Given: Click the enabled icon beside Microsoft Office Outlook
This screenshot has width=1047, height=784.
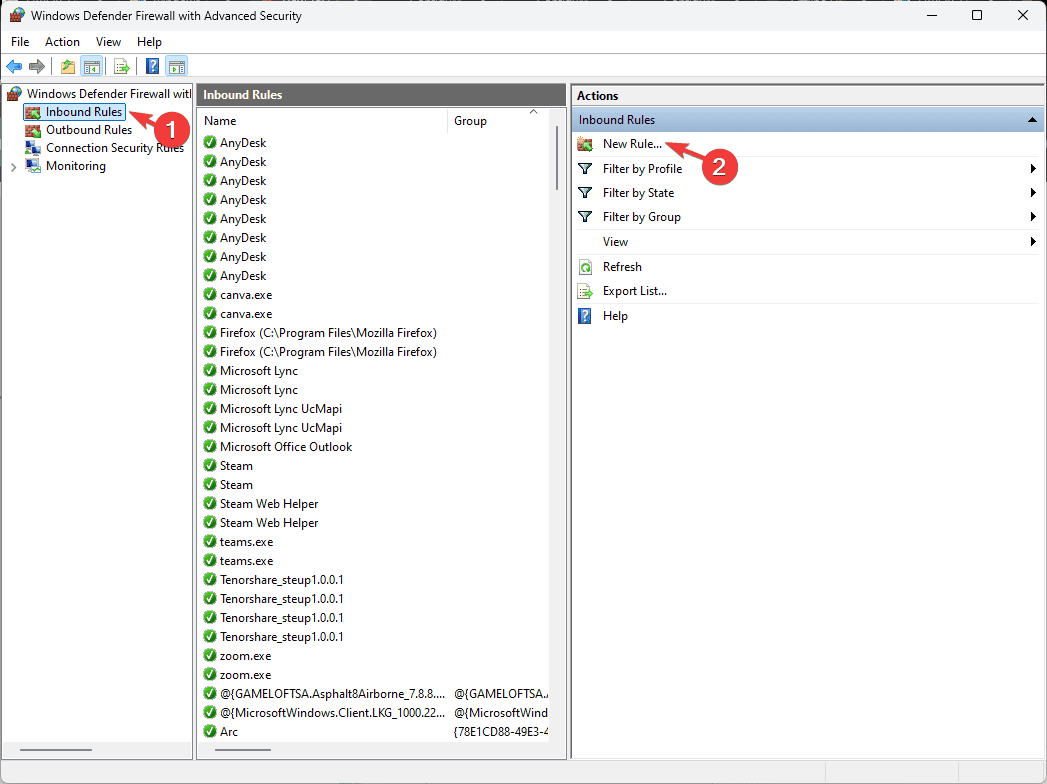Looking at the screenshot, I should pyautogui.click(x=210, y=446).
